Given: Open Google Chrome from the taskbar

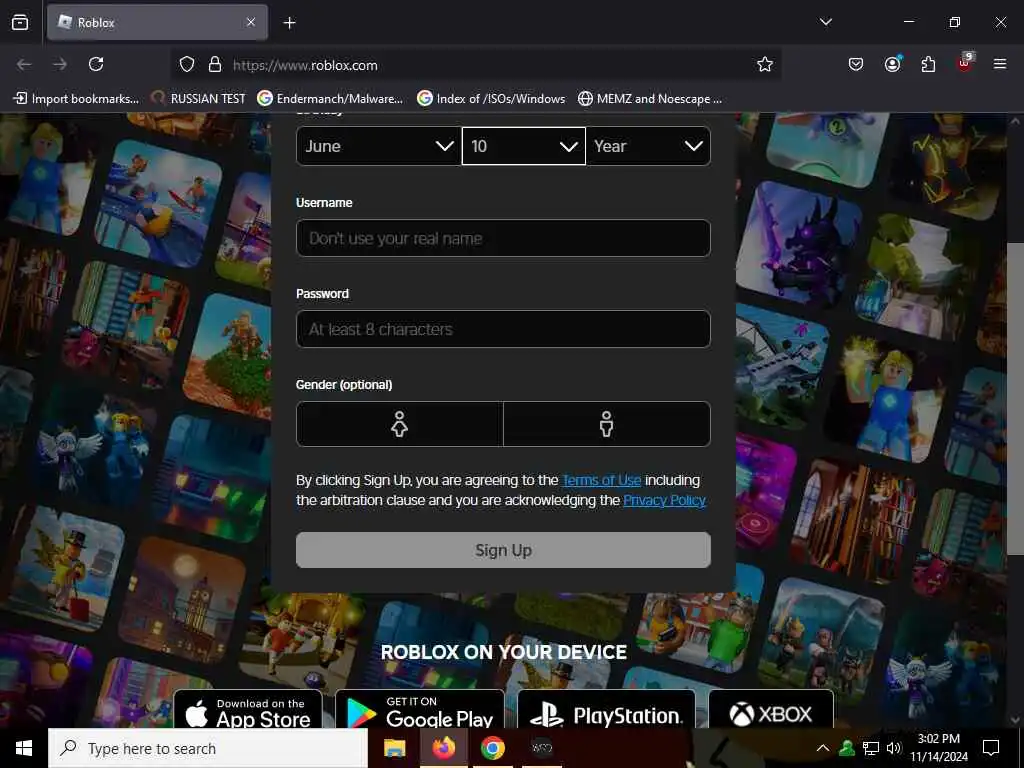Looking at the screenshot, I should (492, 748).
